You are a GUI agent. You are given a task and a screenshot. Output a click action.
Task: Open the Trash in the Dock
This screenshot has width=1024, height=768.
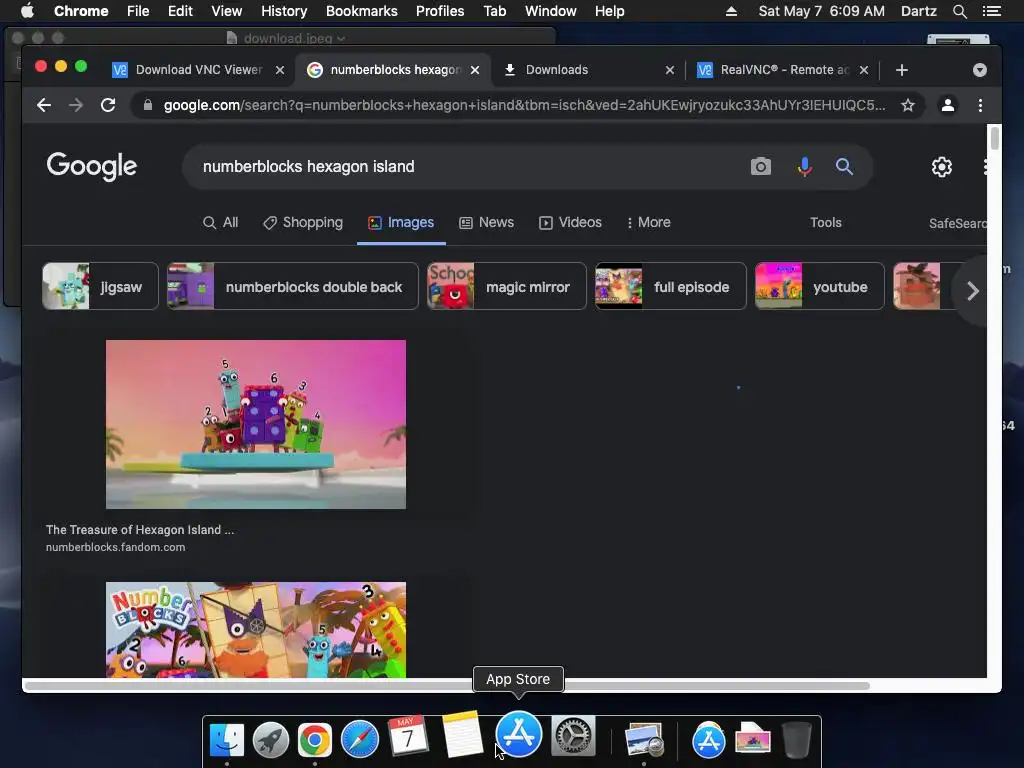797,739
